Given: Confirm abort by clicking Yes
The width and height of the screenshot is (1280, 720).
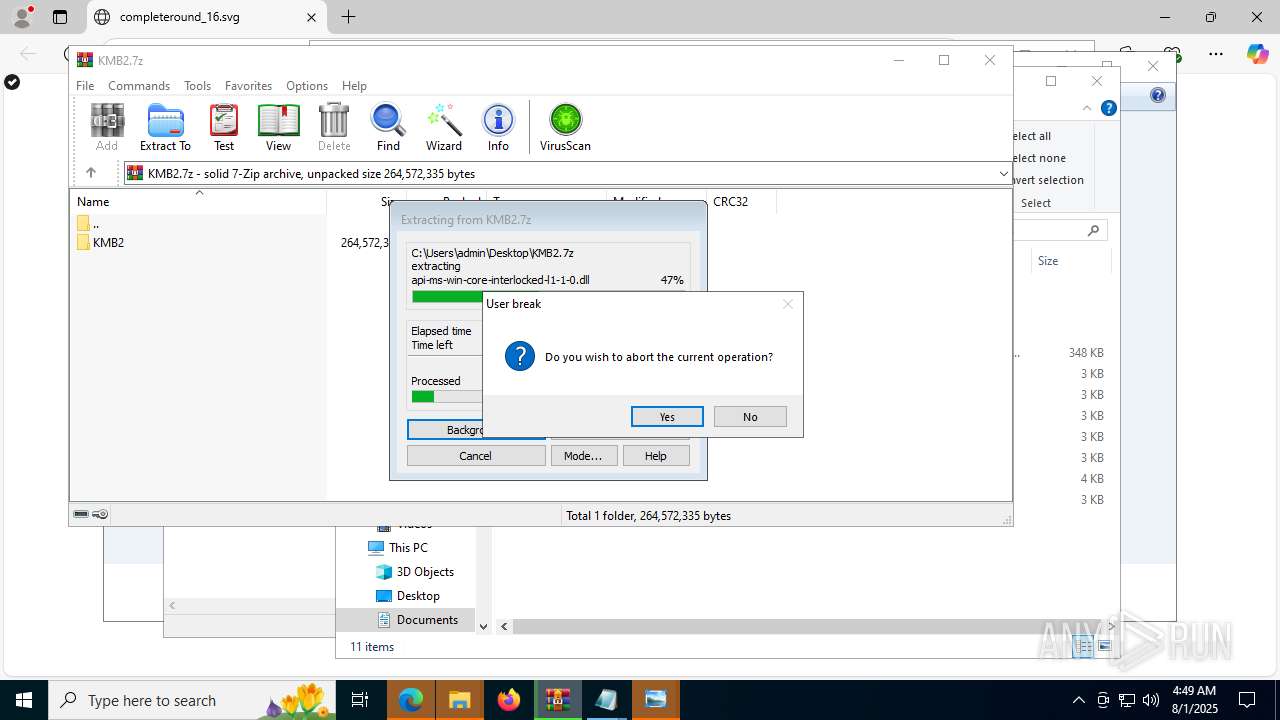Looking at the screenshot, I should (667, 417).
